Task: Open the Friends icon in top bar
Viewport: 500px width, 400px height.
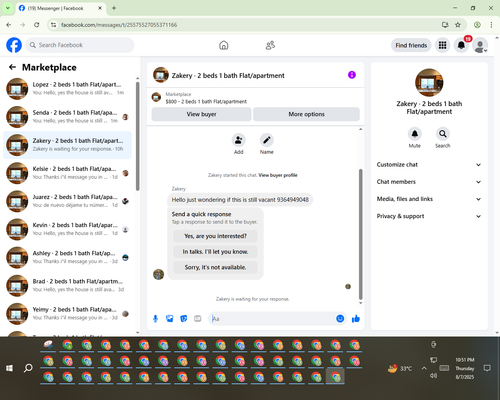Action: click(x=270, y=45)
